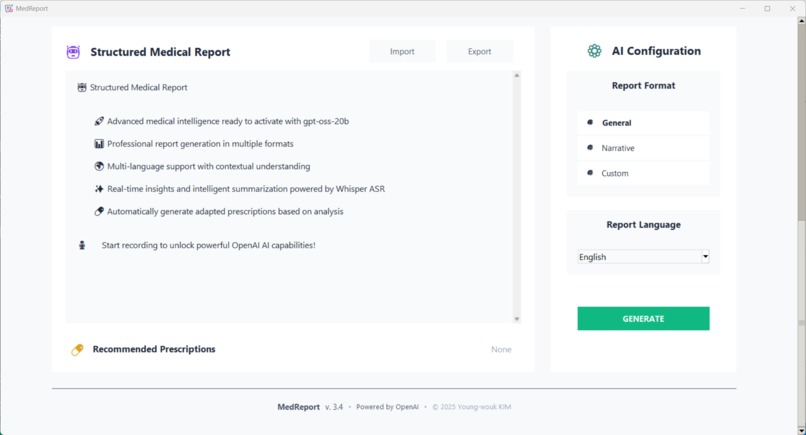Click the report panel scrollbar down arrow
This screenshot has width=806, height=435.
coord(517,319)
